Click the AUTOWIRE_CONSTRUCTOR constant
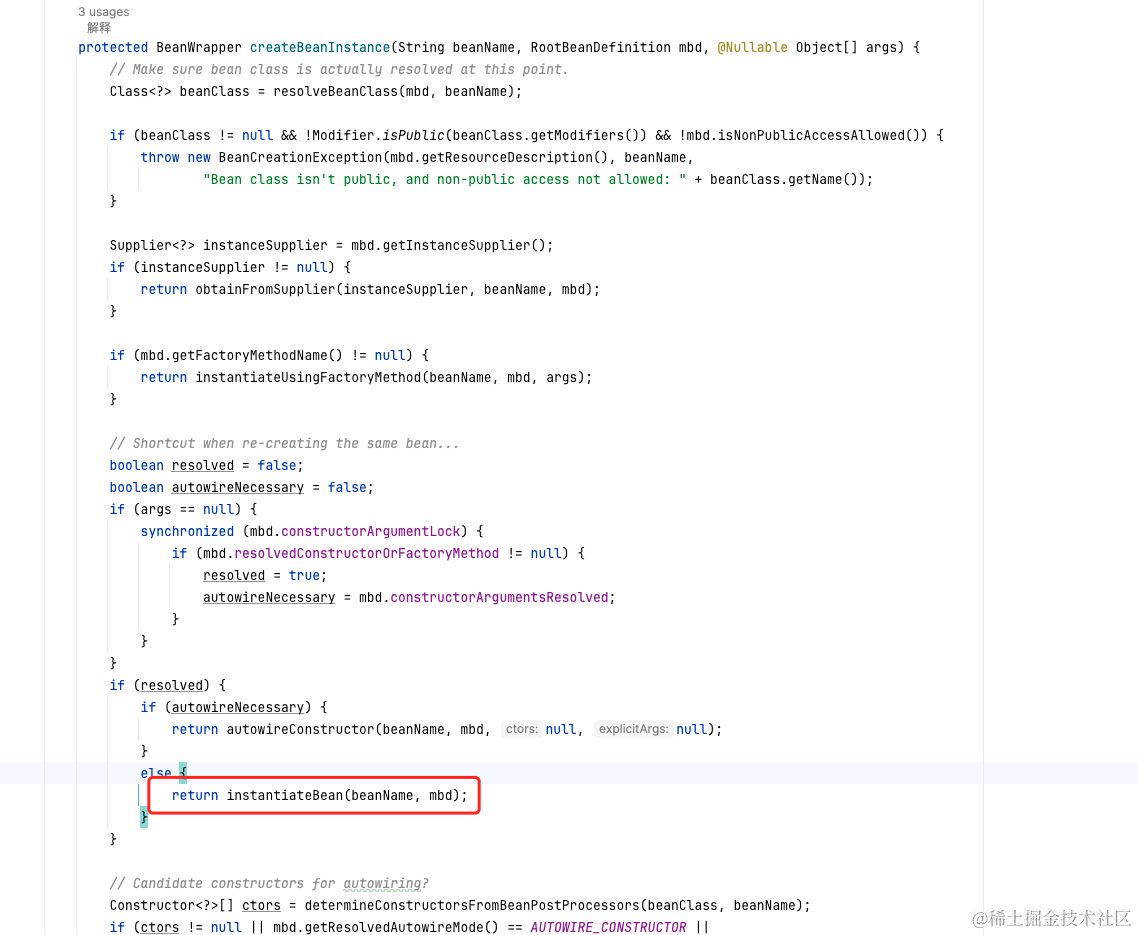 pos(608,927)
